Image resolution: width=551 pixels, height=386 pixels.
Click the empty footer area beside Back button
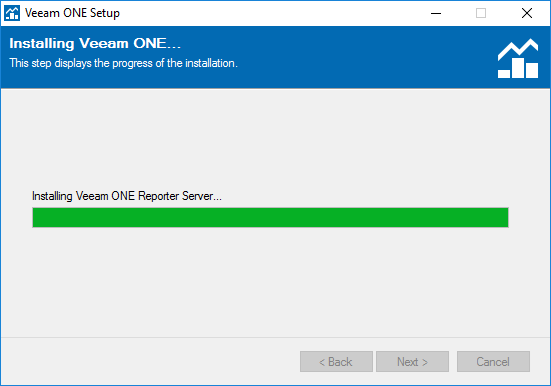tap(148, 361)
